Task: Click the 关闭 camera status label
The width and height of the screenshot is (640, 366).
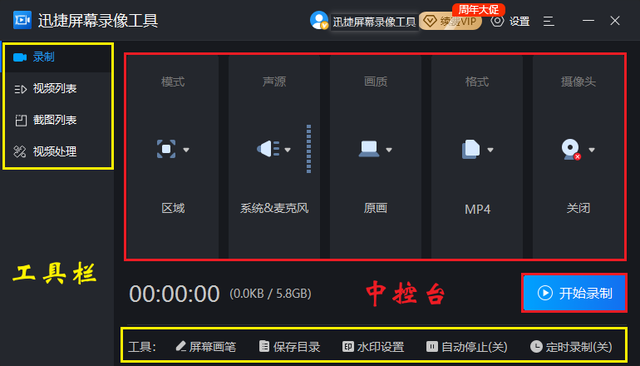Action: click(x=578, y=209)
